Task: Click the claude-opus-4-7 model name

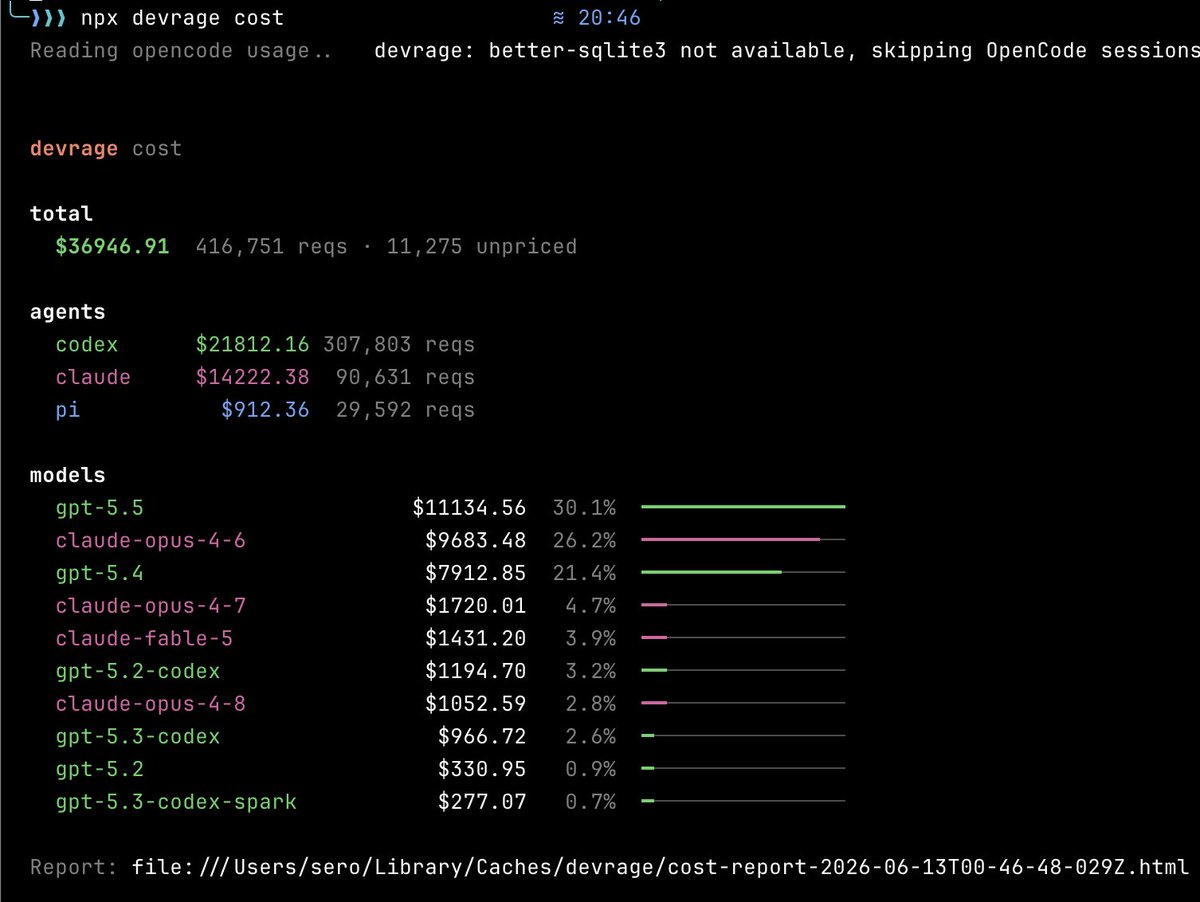Action: [x=151, y=606]
